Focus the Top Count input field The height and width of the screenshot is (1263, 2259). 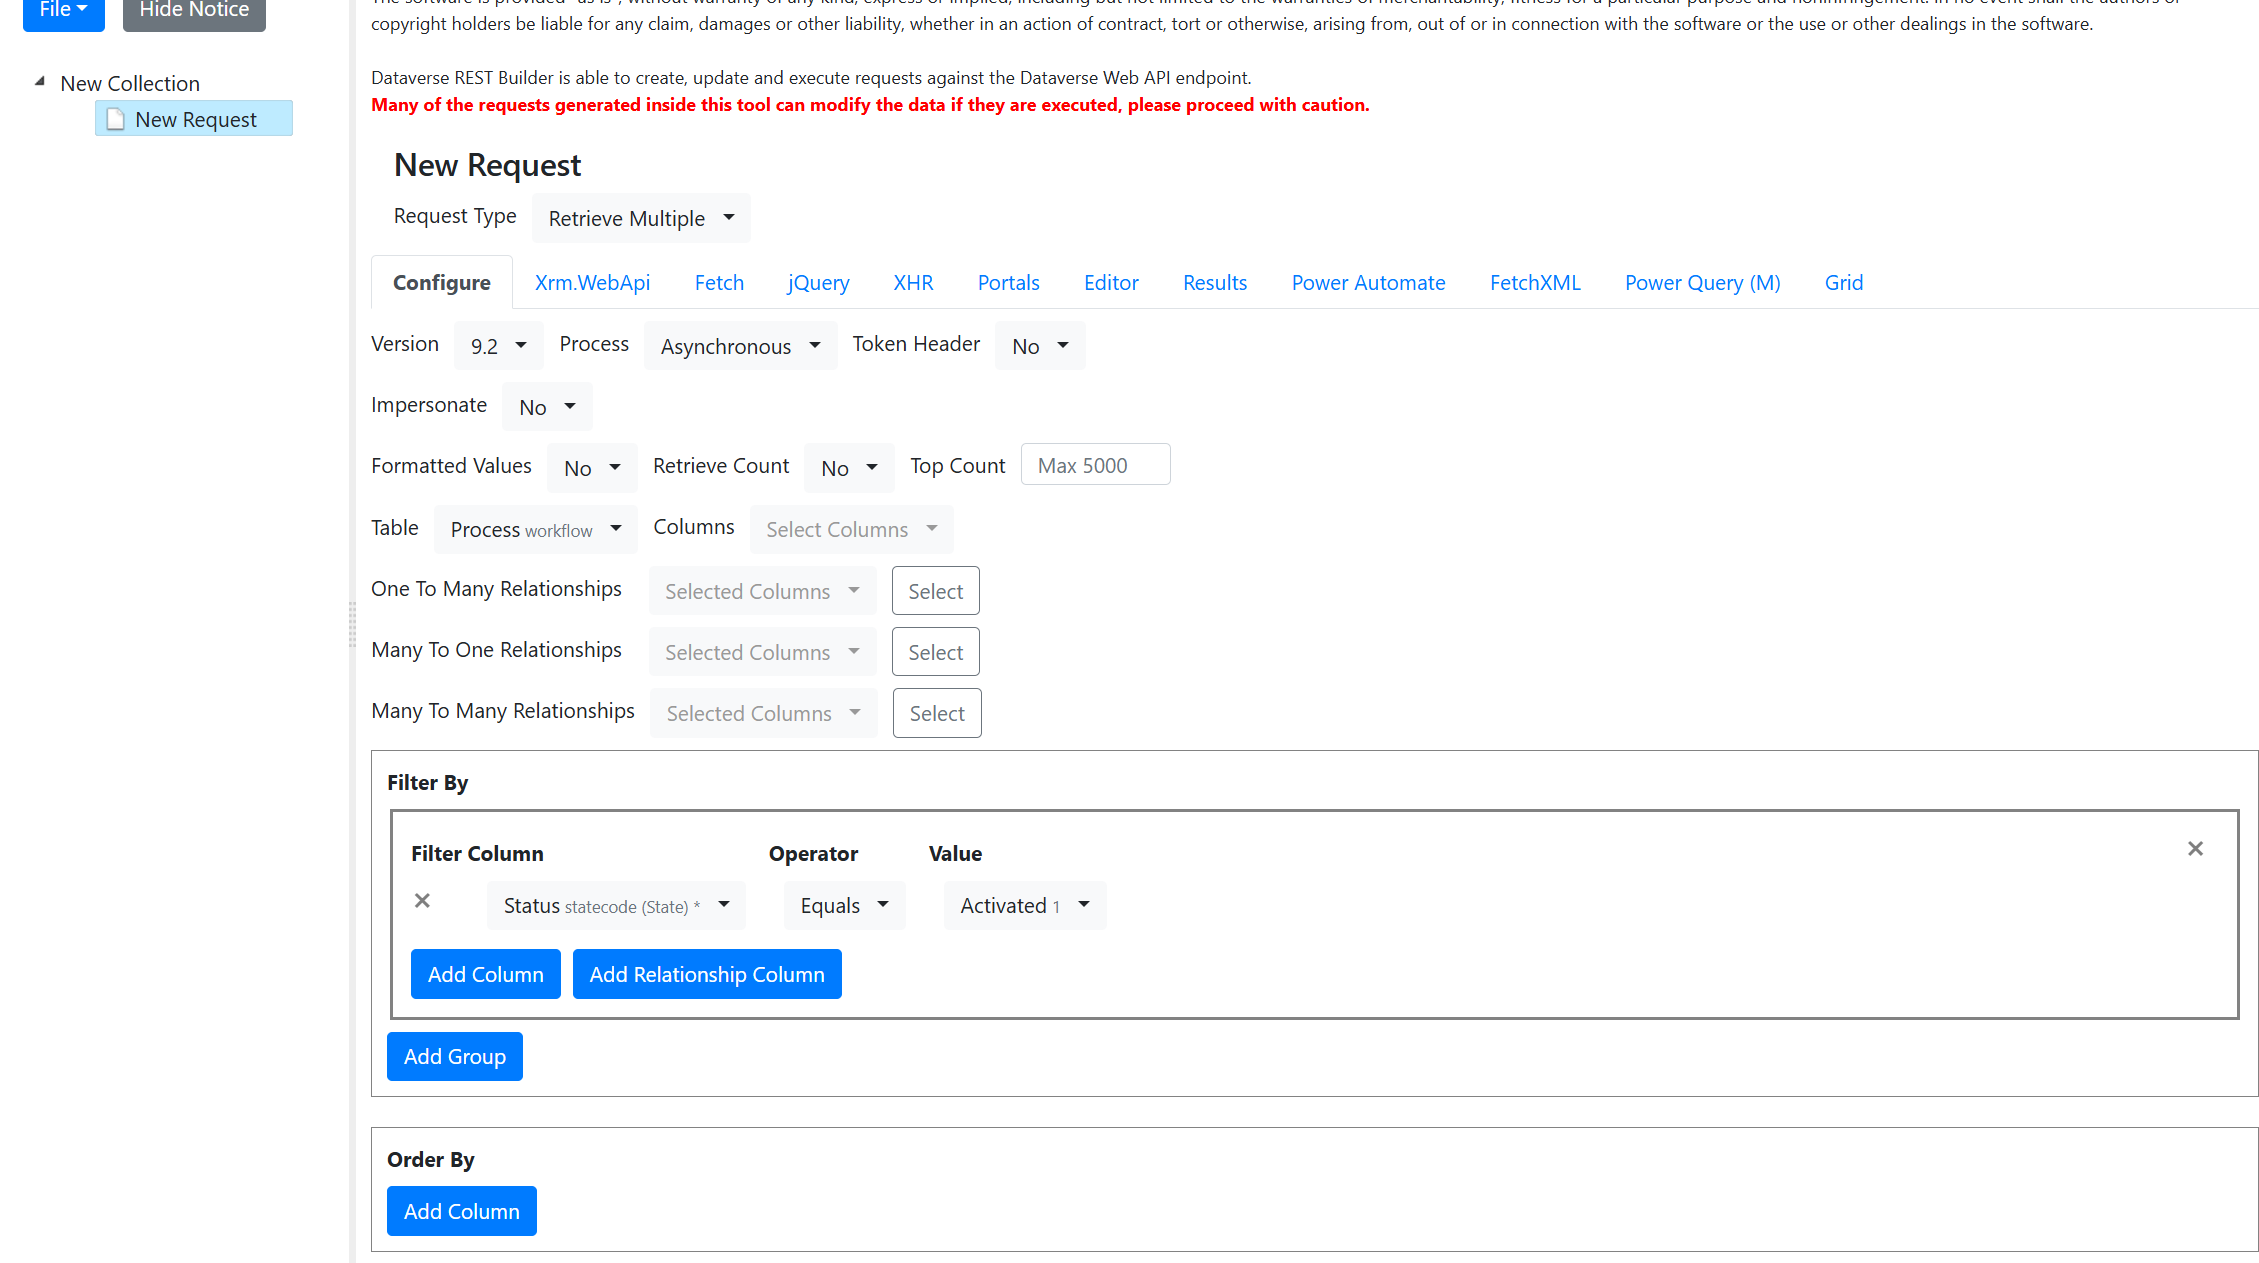coord(1095,465)
